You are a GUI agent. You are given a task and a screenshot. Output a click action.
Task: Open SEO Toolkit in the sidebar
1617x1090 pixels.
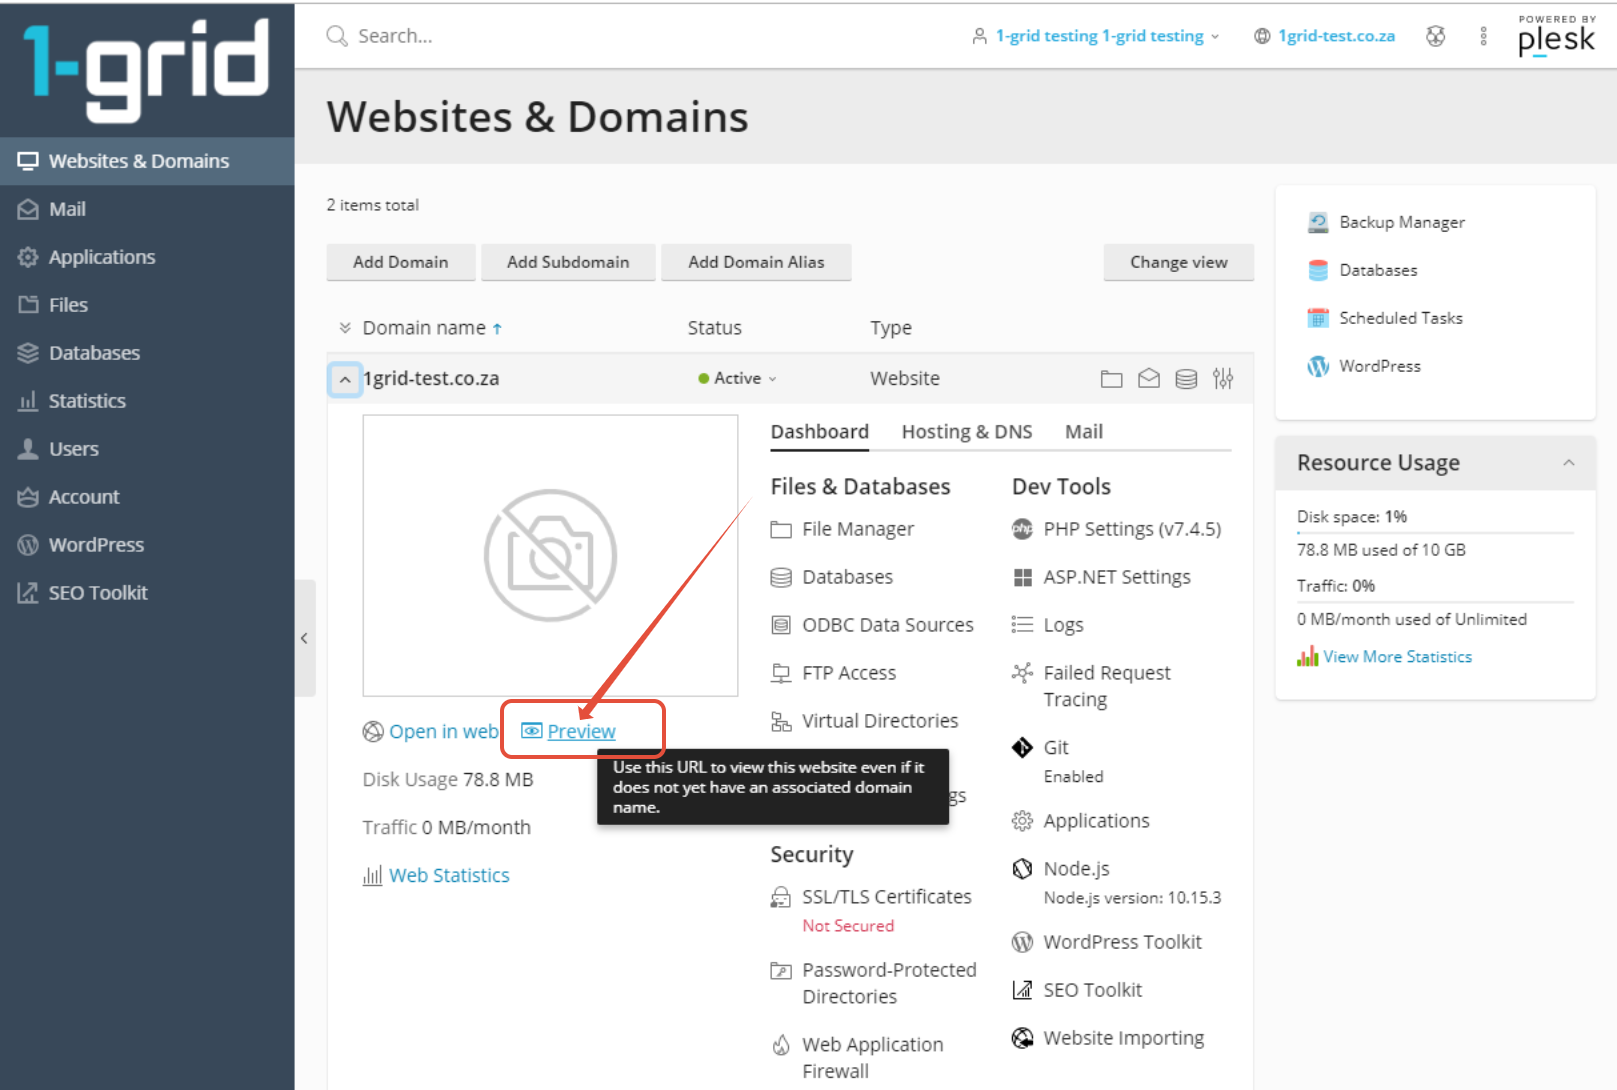click(147, 593)
